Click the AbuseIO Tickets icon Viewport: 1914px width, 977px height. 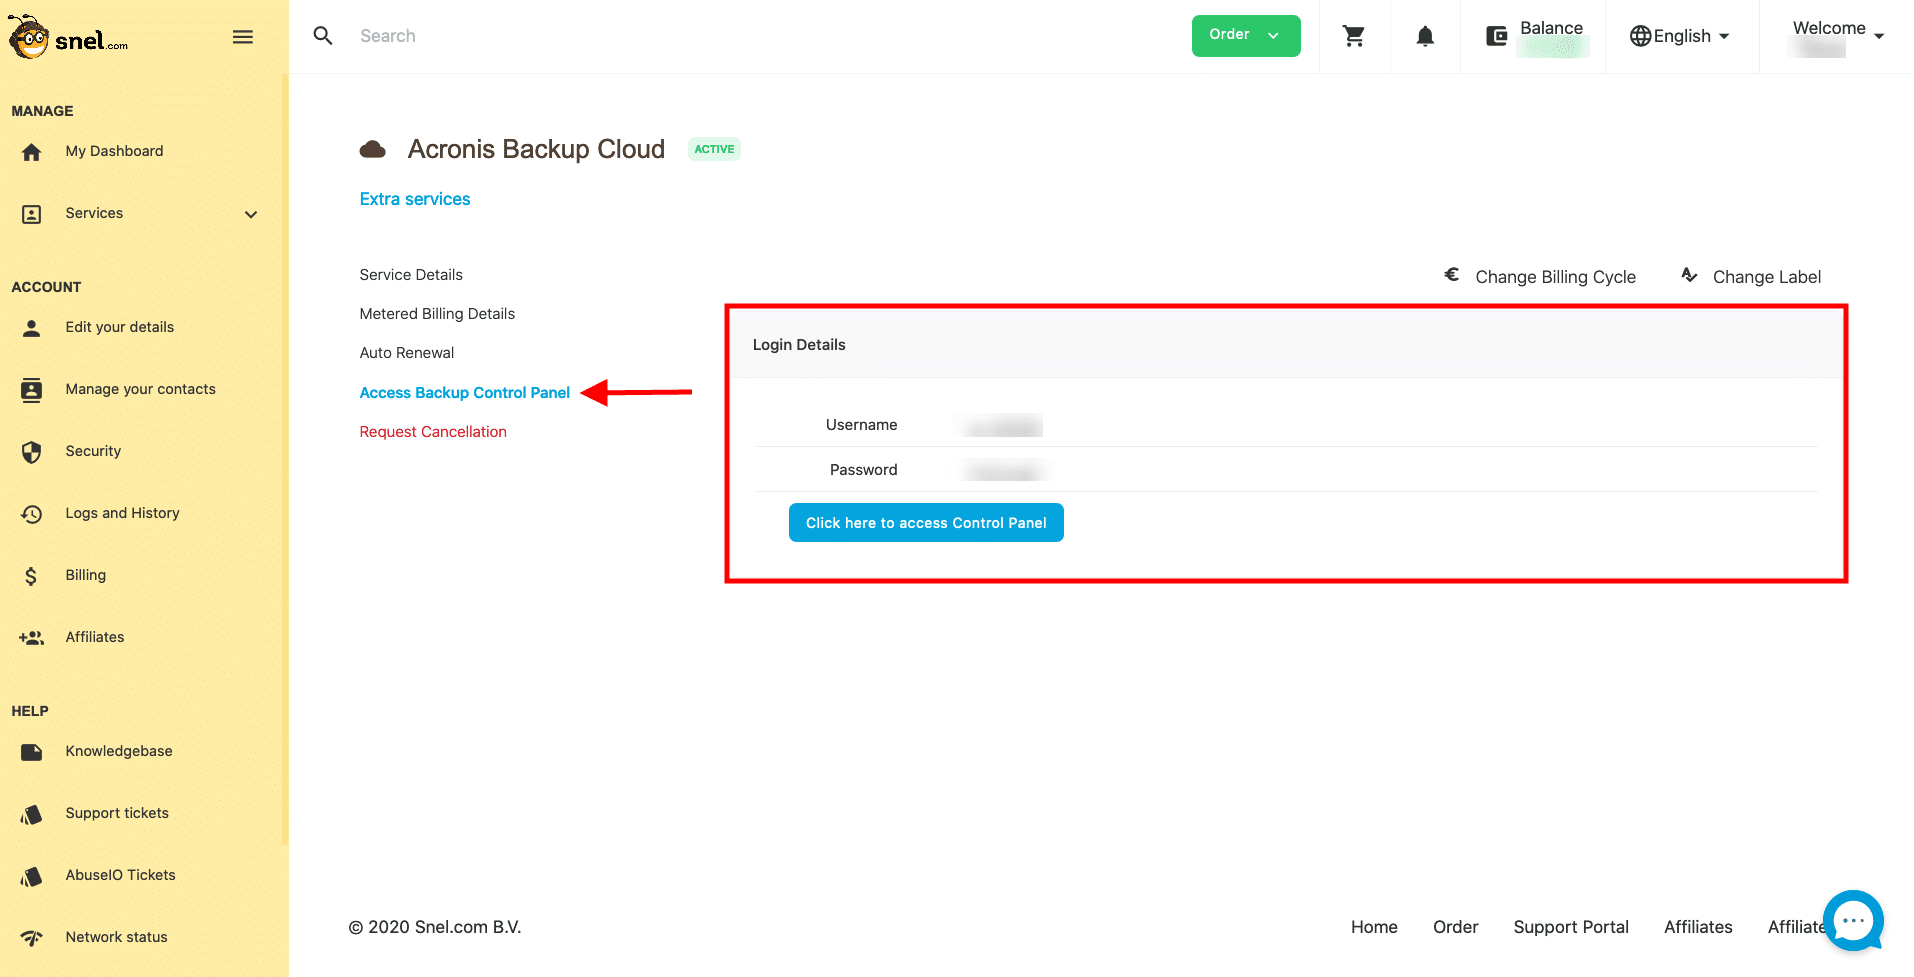click(32, 876)
